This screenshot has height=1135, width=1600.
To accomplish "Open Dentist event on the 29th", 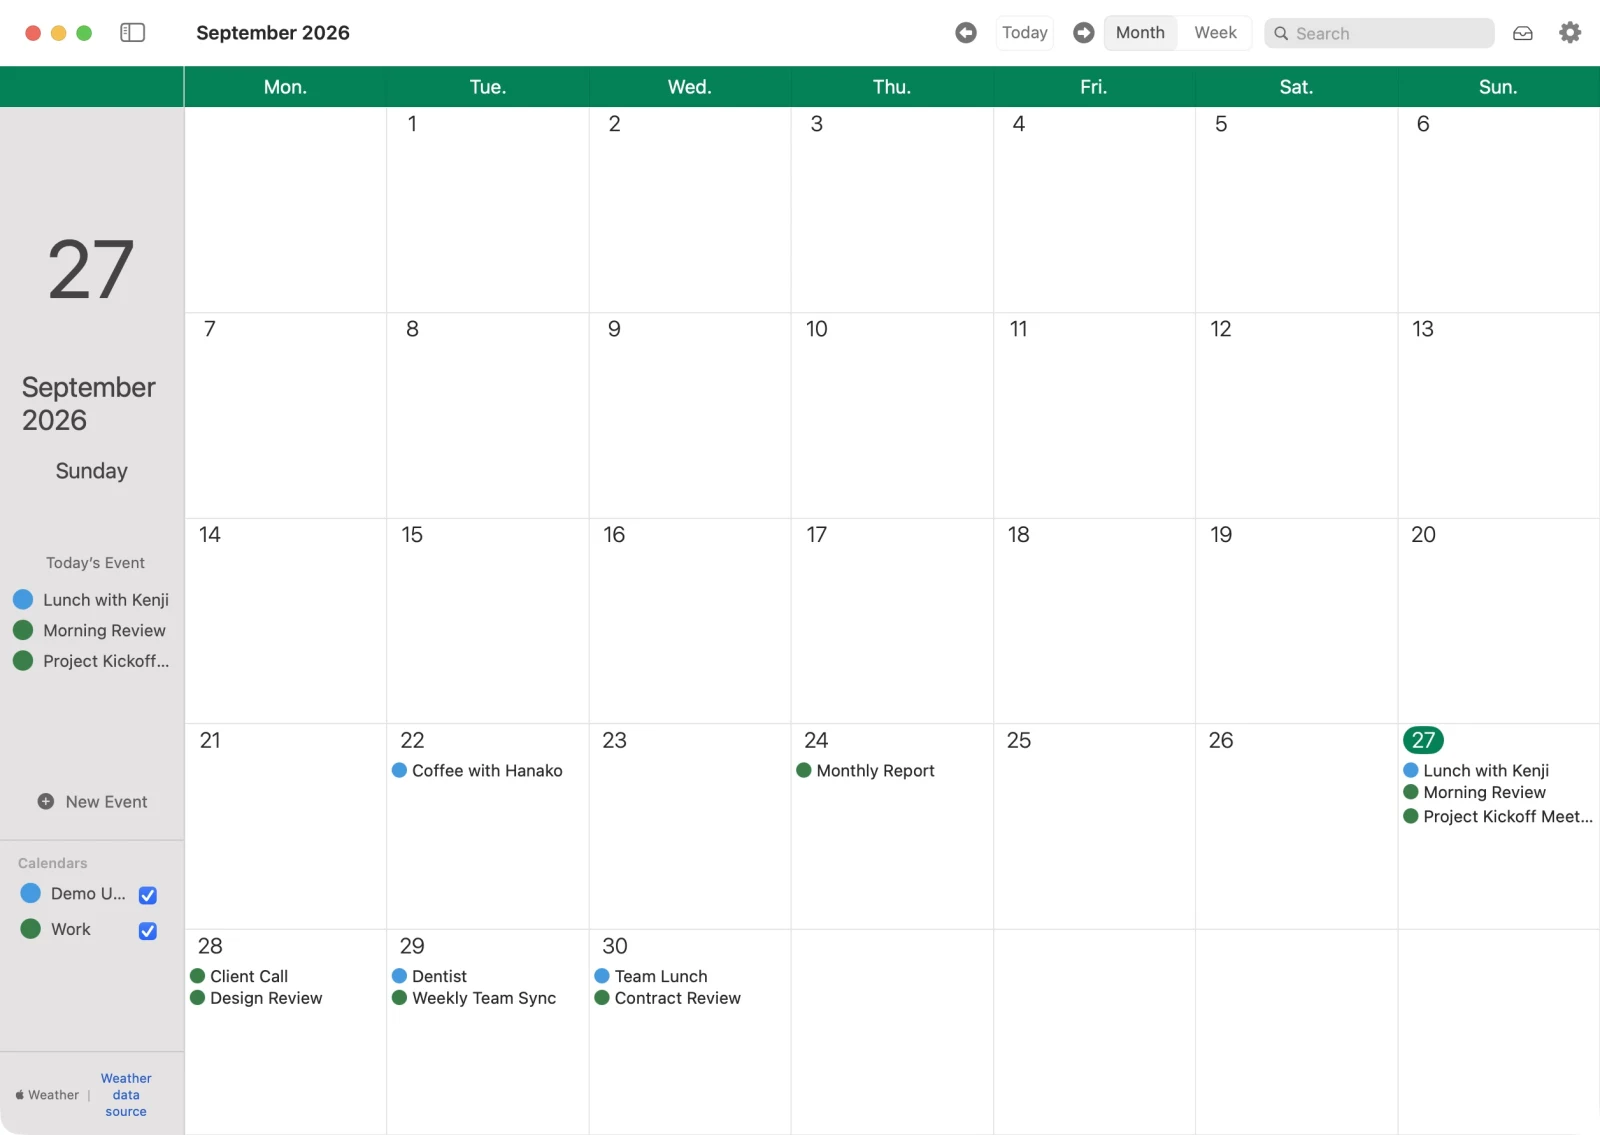I will click(x=429, y=976).
